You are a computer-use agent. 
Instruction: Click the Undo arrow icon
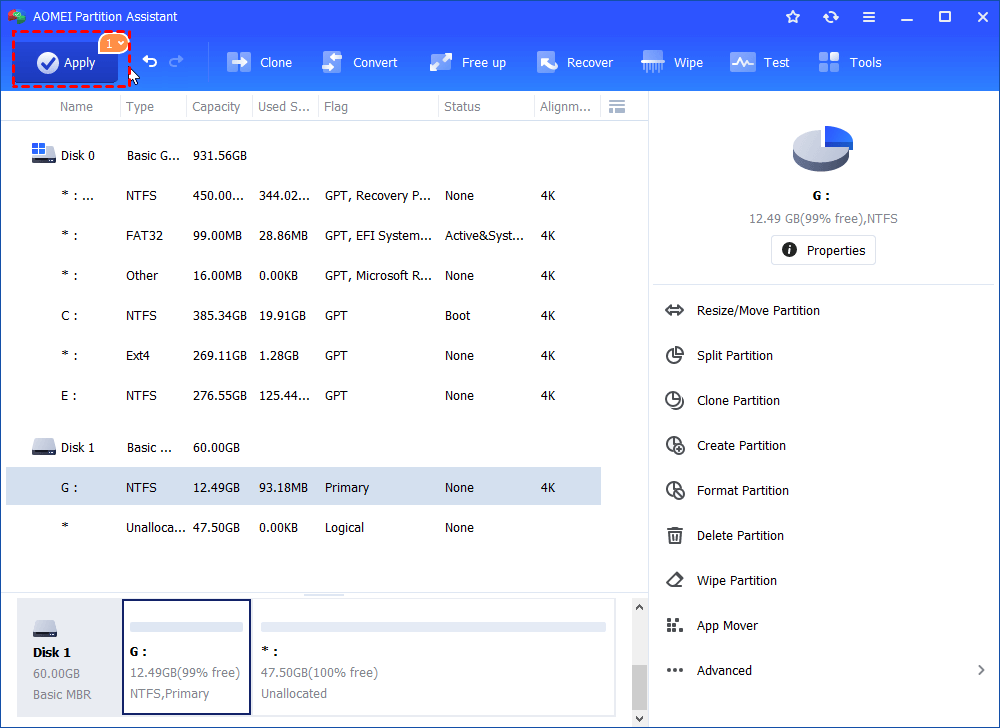pyautogui.click(x=149, y=61)
